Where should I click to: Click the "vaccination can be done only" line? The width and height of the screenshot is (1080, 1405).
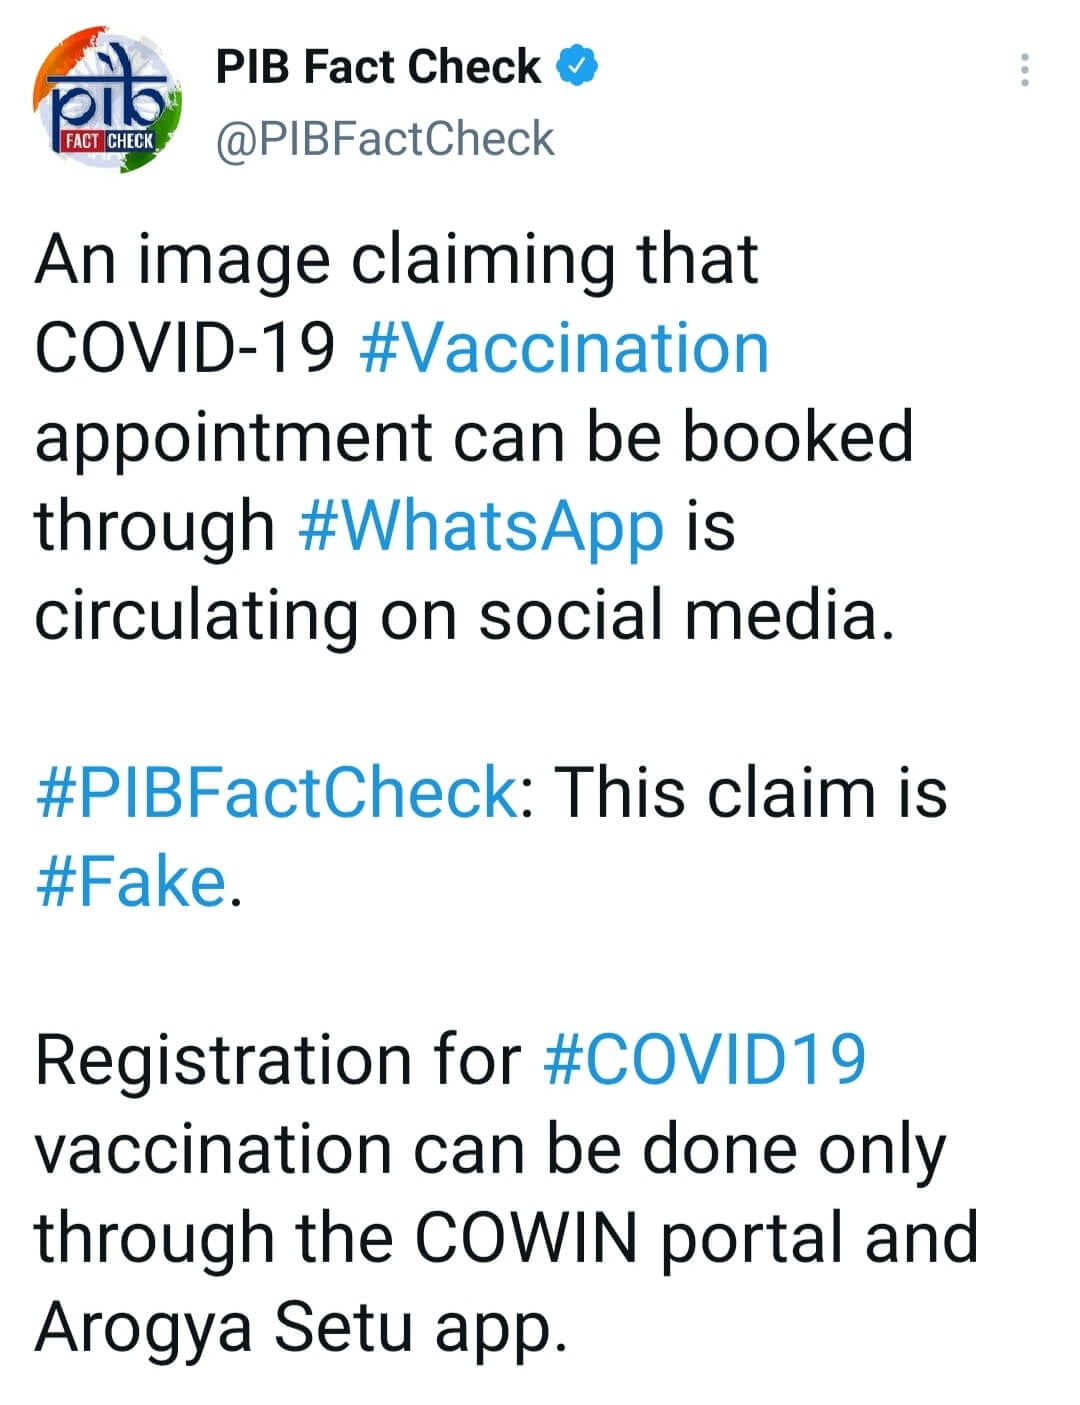[x=490, y=1149]
